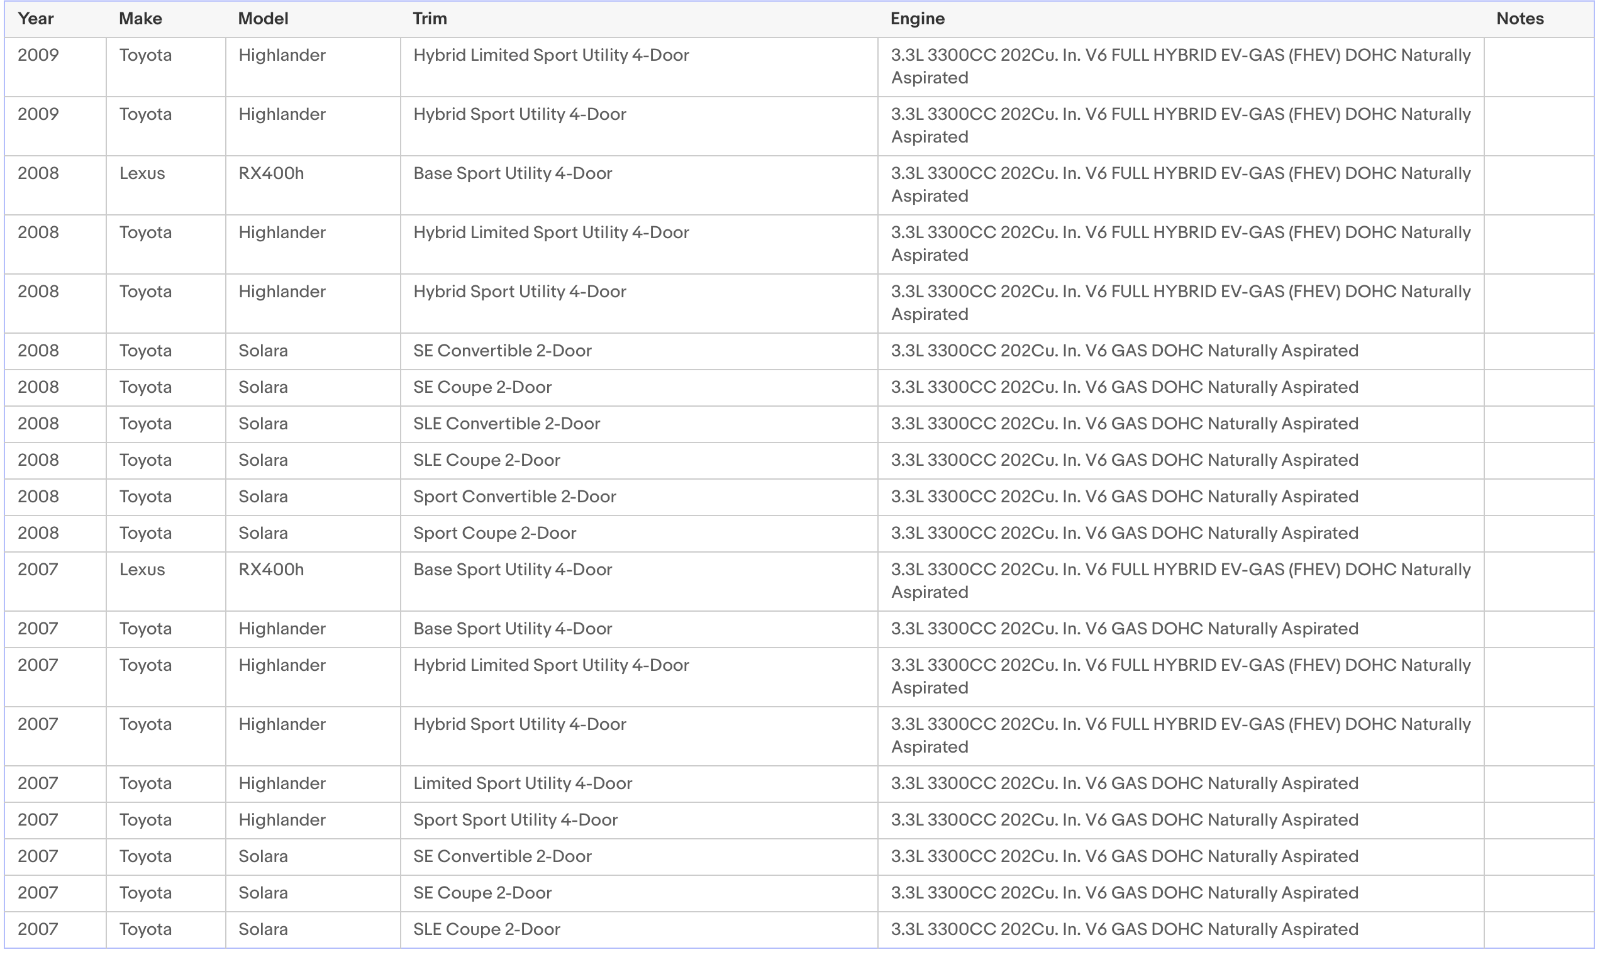
Task: Click '2007' year in the SE Coupe row
Action: click(38, 893)
